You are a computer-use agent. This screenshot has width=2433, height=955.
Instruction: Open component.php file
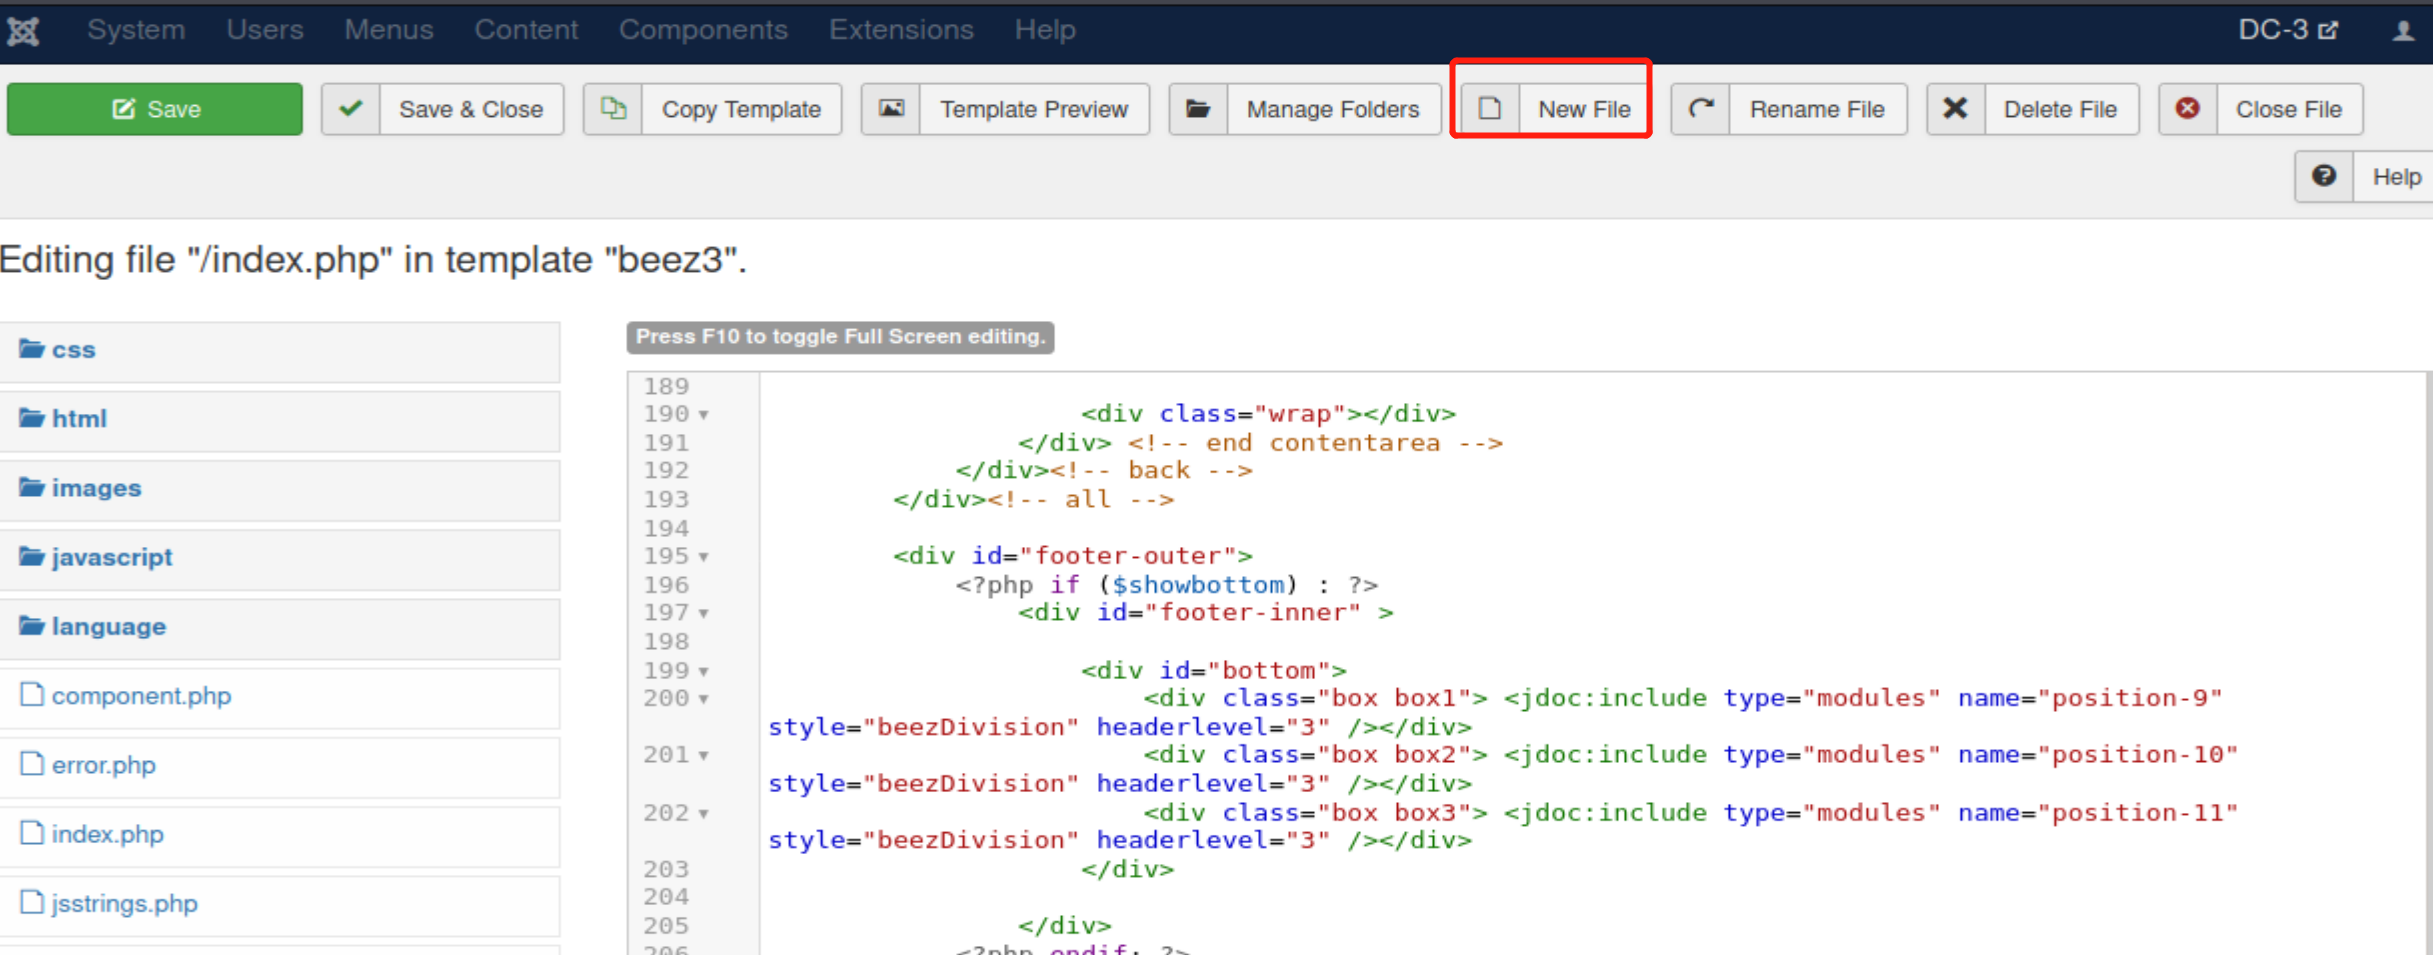tap(279, 697)
